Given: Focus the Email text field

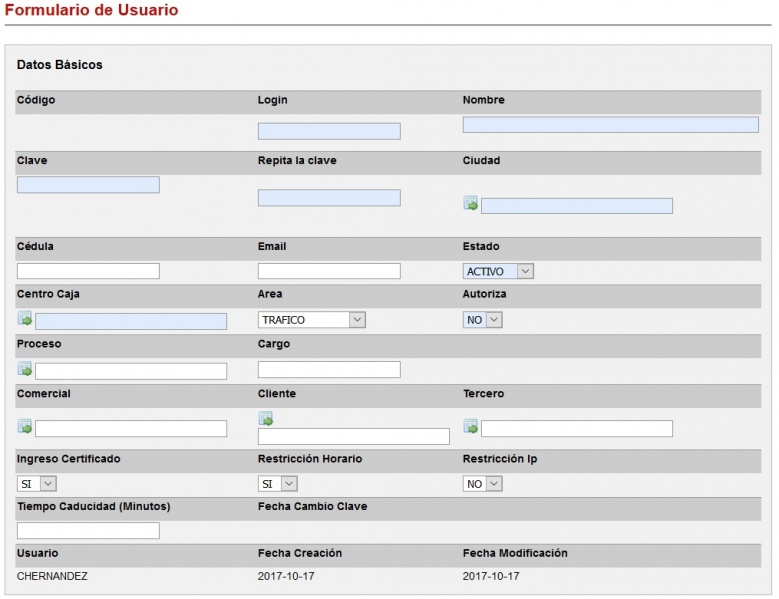Looking at the screenshot, I should tap(329, 271).
